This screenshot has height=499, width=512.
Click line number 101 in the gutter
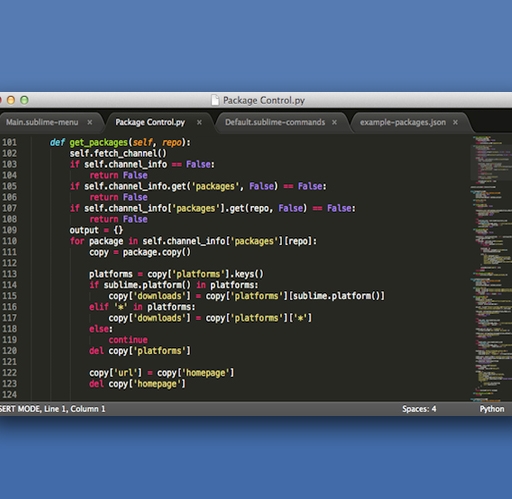tap(9, 142)
